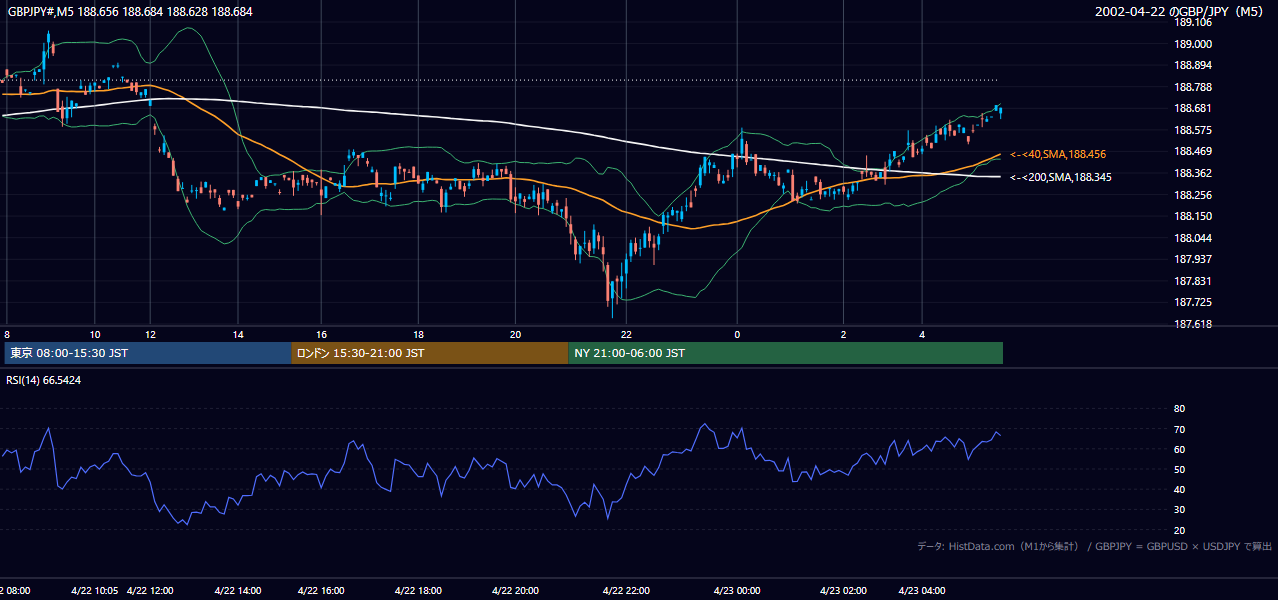The image size is (1278, 600).
Task: Click the 188.894 price axis label
Action: (1192, 66)
